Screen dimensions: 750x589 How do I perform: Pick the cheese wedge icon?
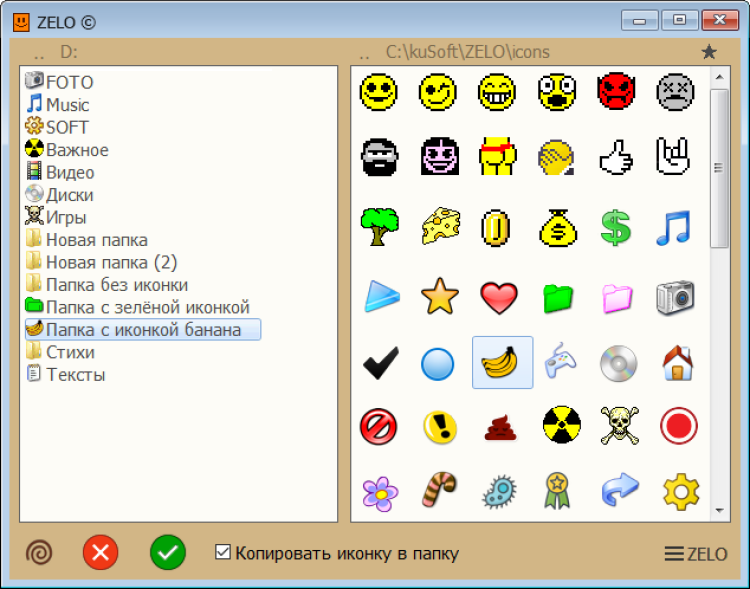[x=438, y=229]
